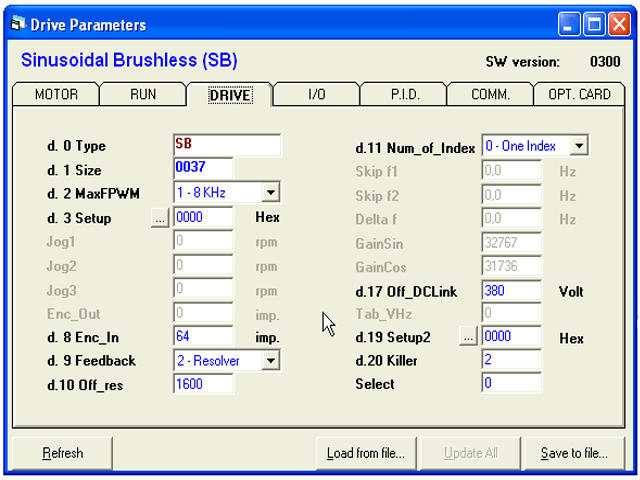Click the Load from file button
The image size is (640, 480).
(x=365, y=453)
